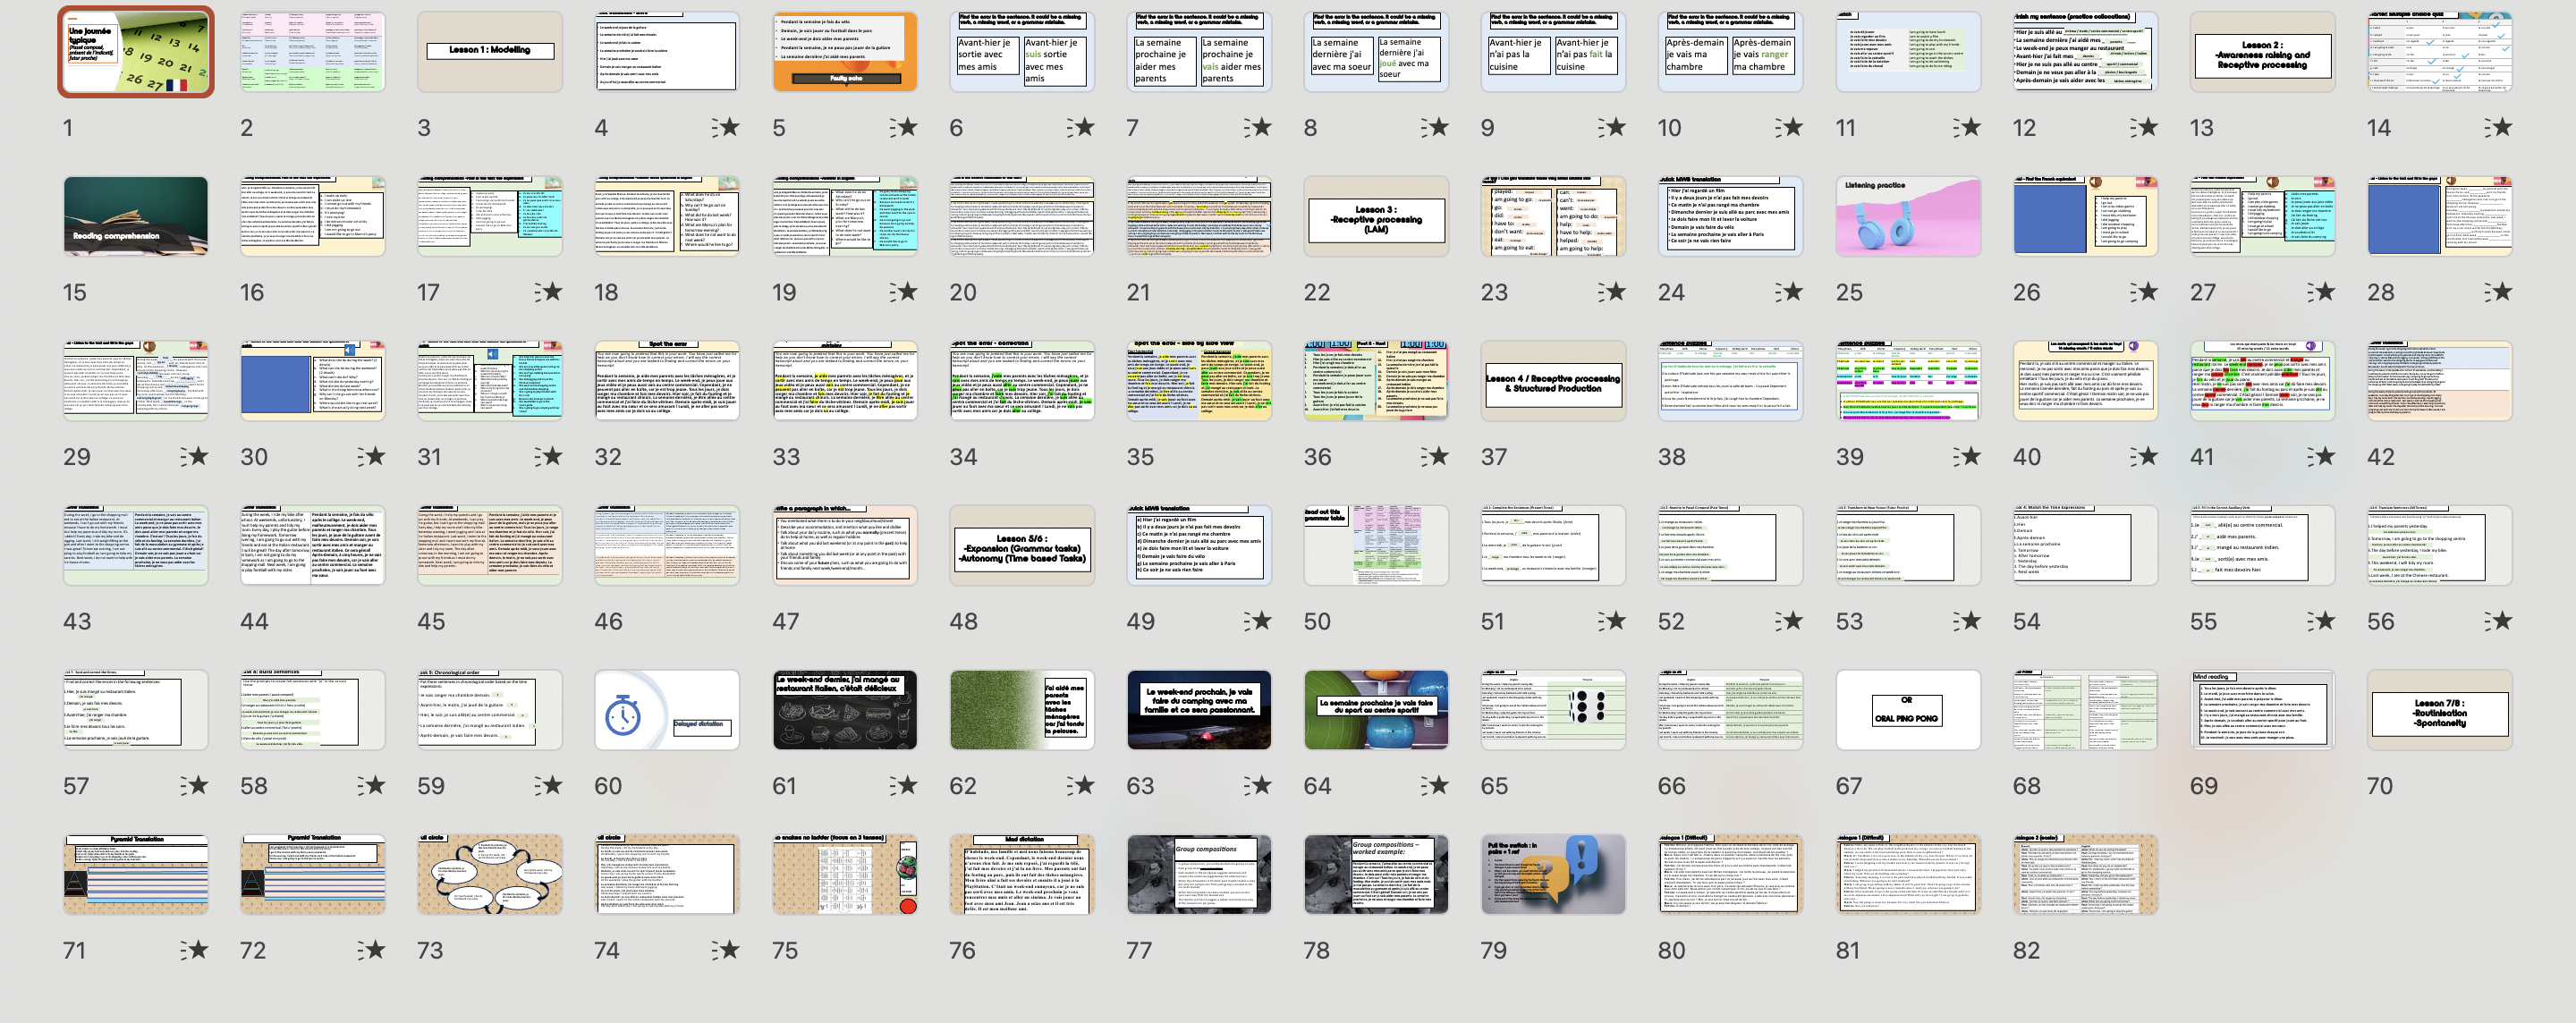The height and width of the screenshot is (1023, 2576).
Task: Select the 'Group compositions' slide 77 thumbnail
Action: [x=1199, y=874]
